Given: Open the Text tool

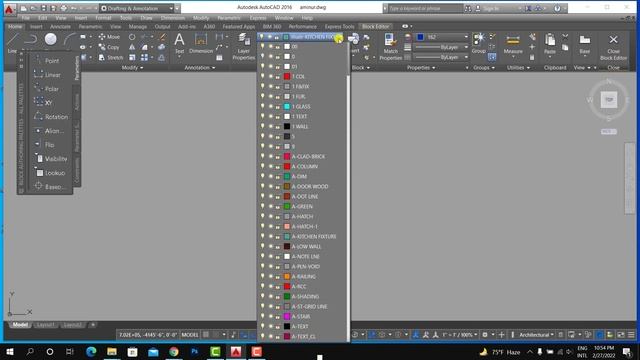Looking at the screenshot, I should pyautogui.click(x=179, y=44).
